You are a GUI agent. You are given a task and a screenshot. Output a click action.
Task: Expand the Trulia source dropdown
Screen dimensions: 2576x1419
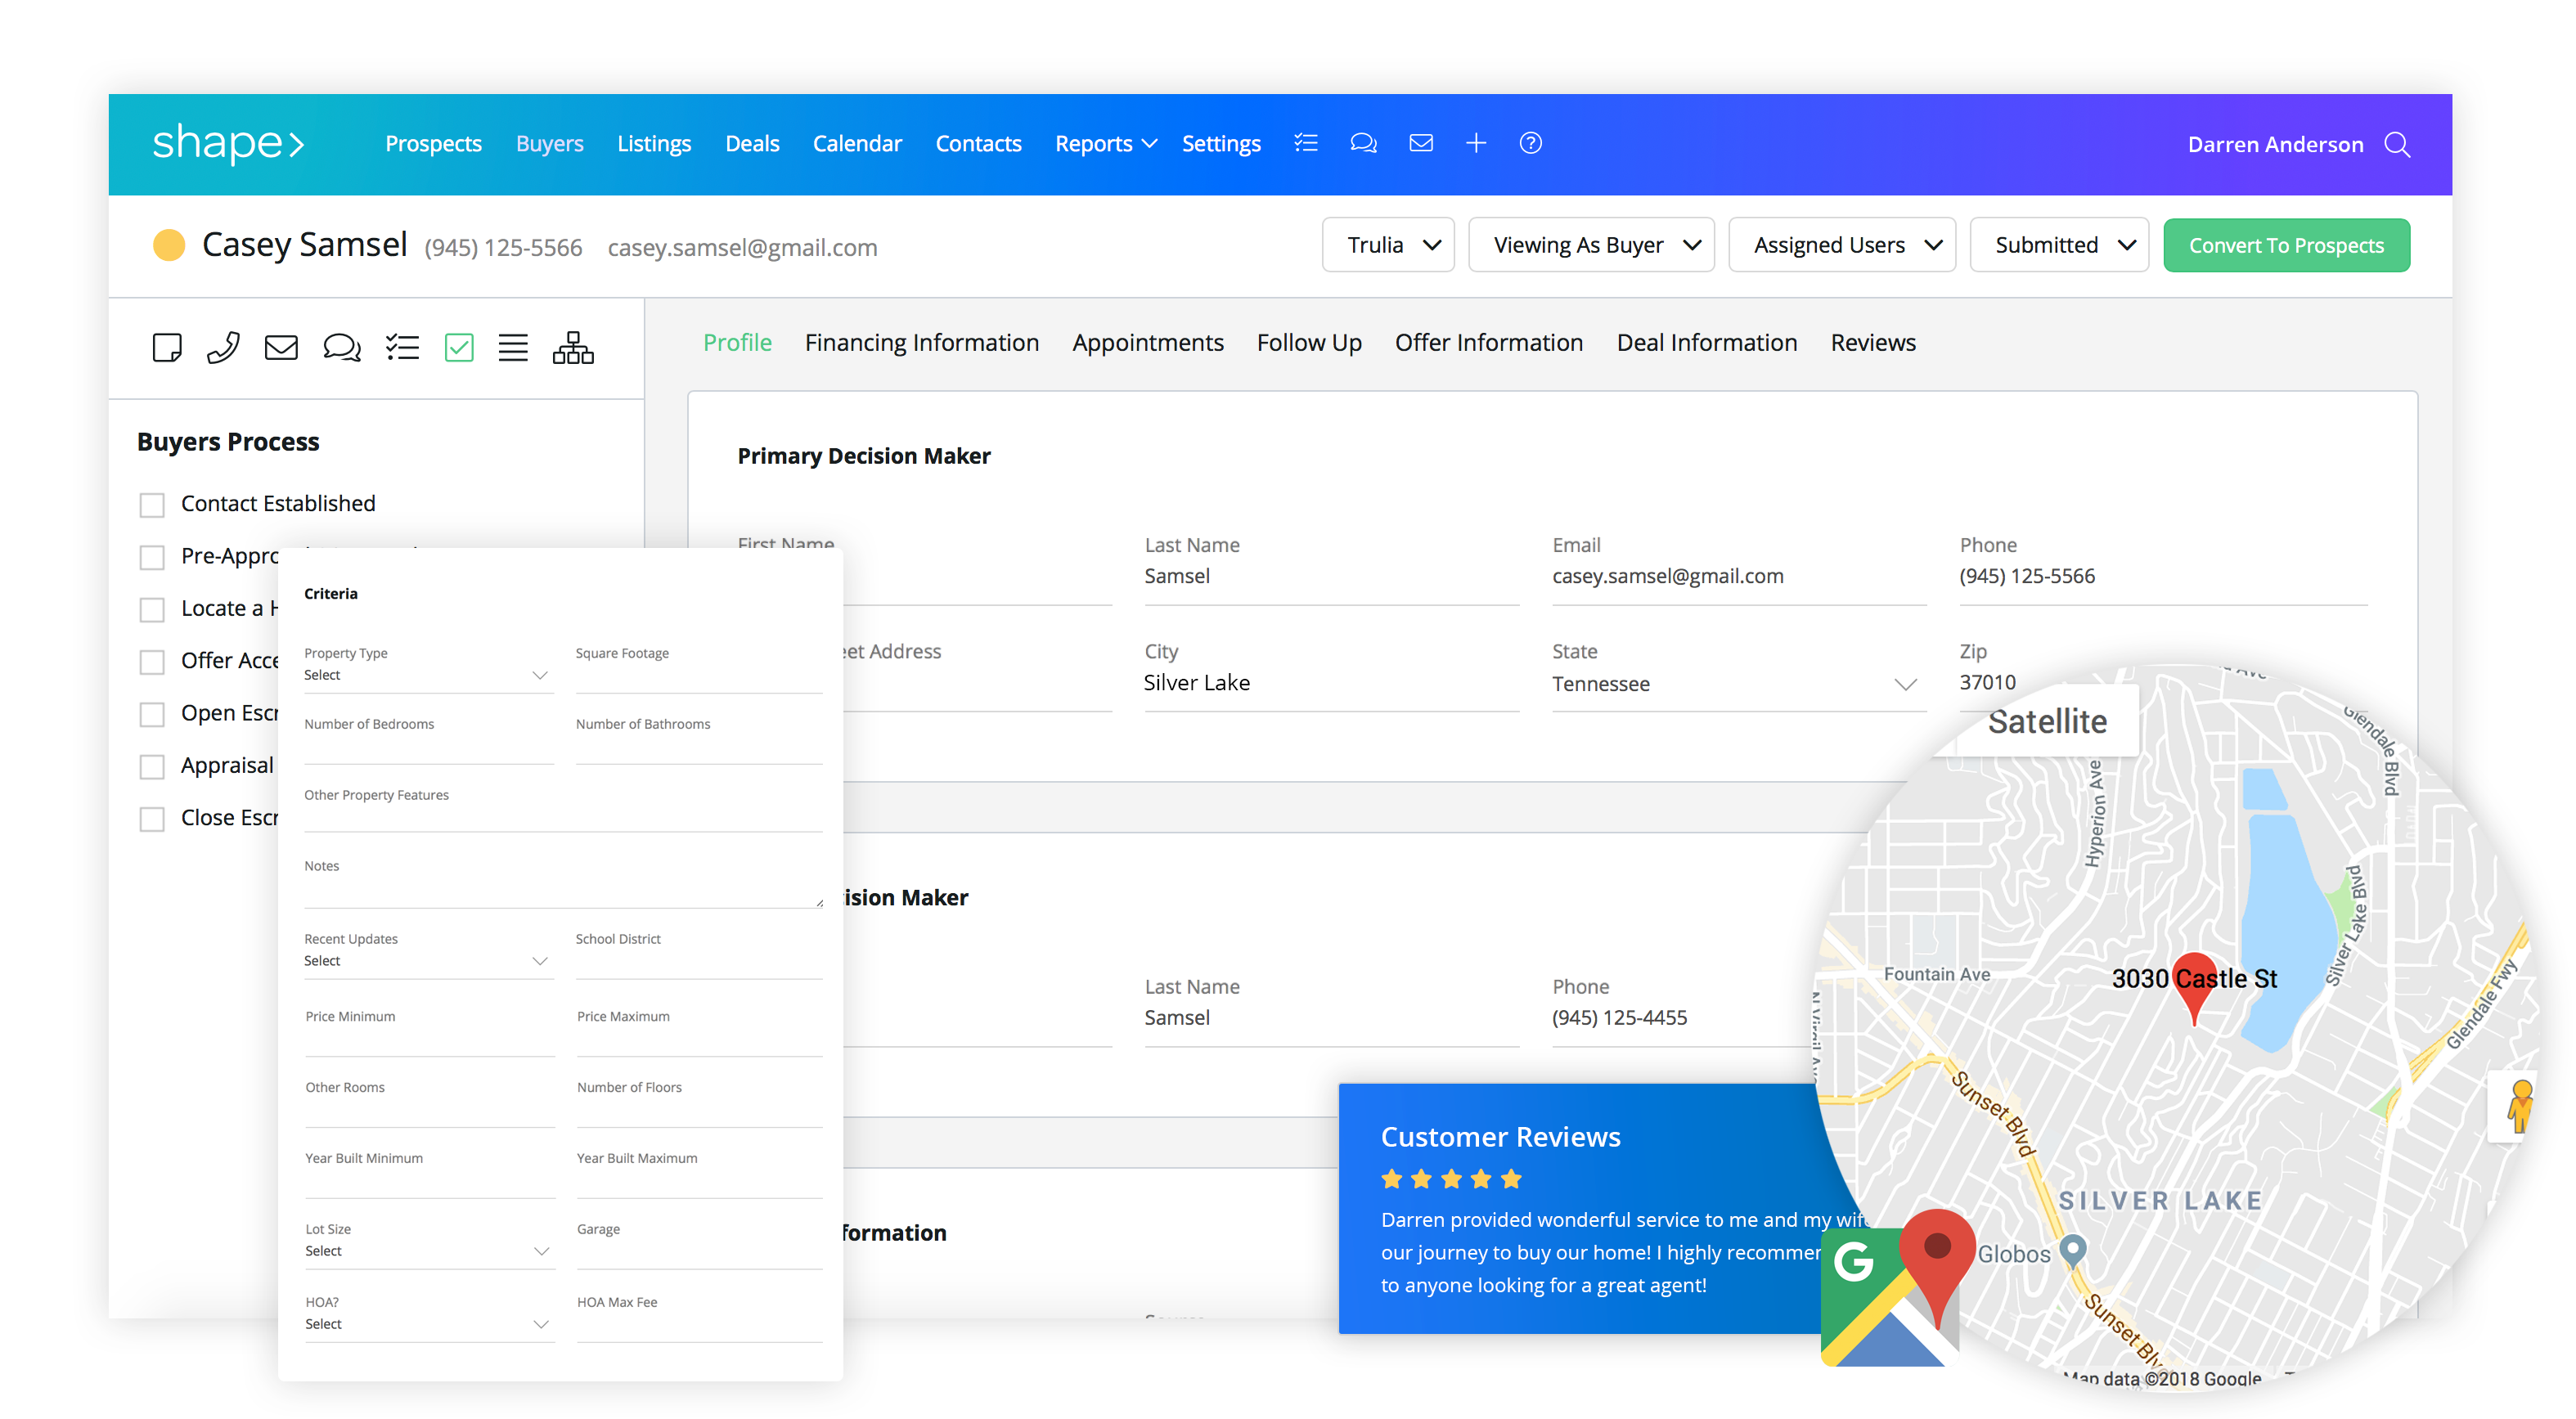(x=1387, y=245)
